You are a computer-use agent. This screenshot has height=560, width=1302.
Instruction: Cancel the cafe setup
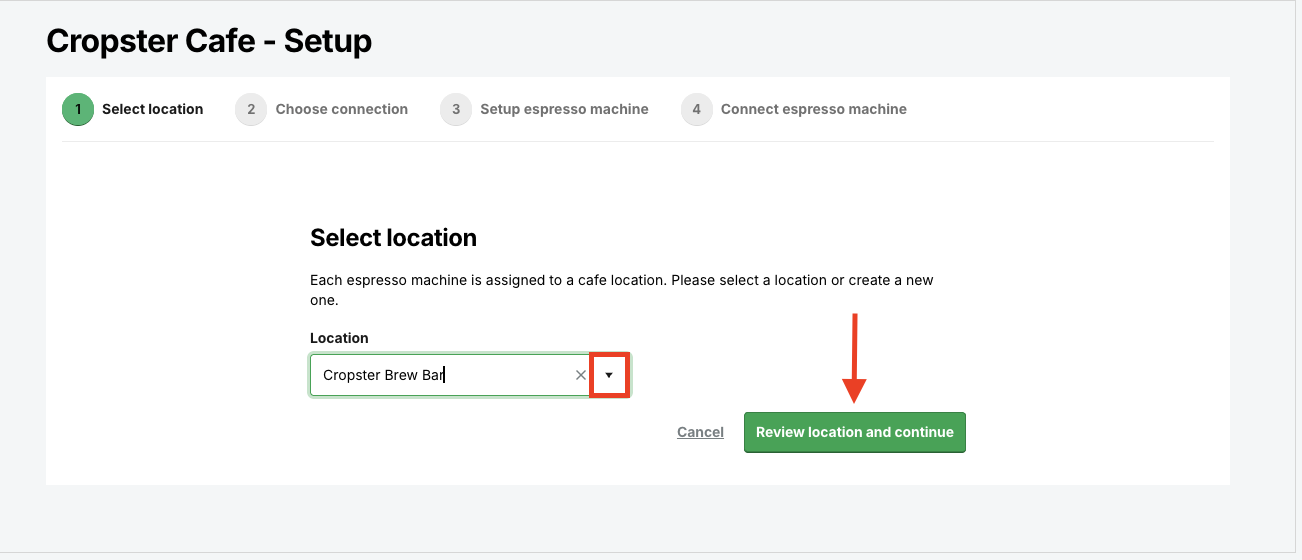700,432
